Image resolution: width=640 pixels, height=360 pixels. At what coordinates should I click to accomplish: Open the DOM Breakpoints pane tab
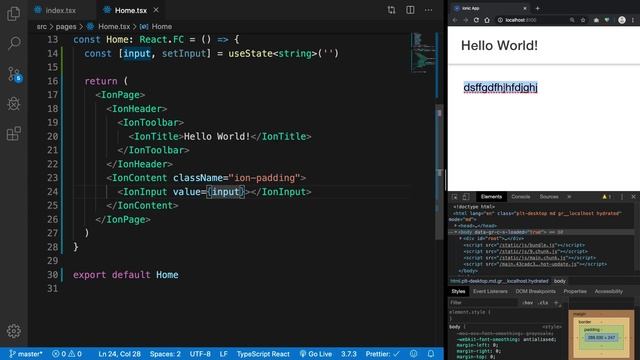(x=536, y=291)
